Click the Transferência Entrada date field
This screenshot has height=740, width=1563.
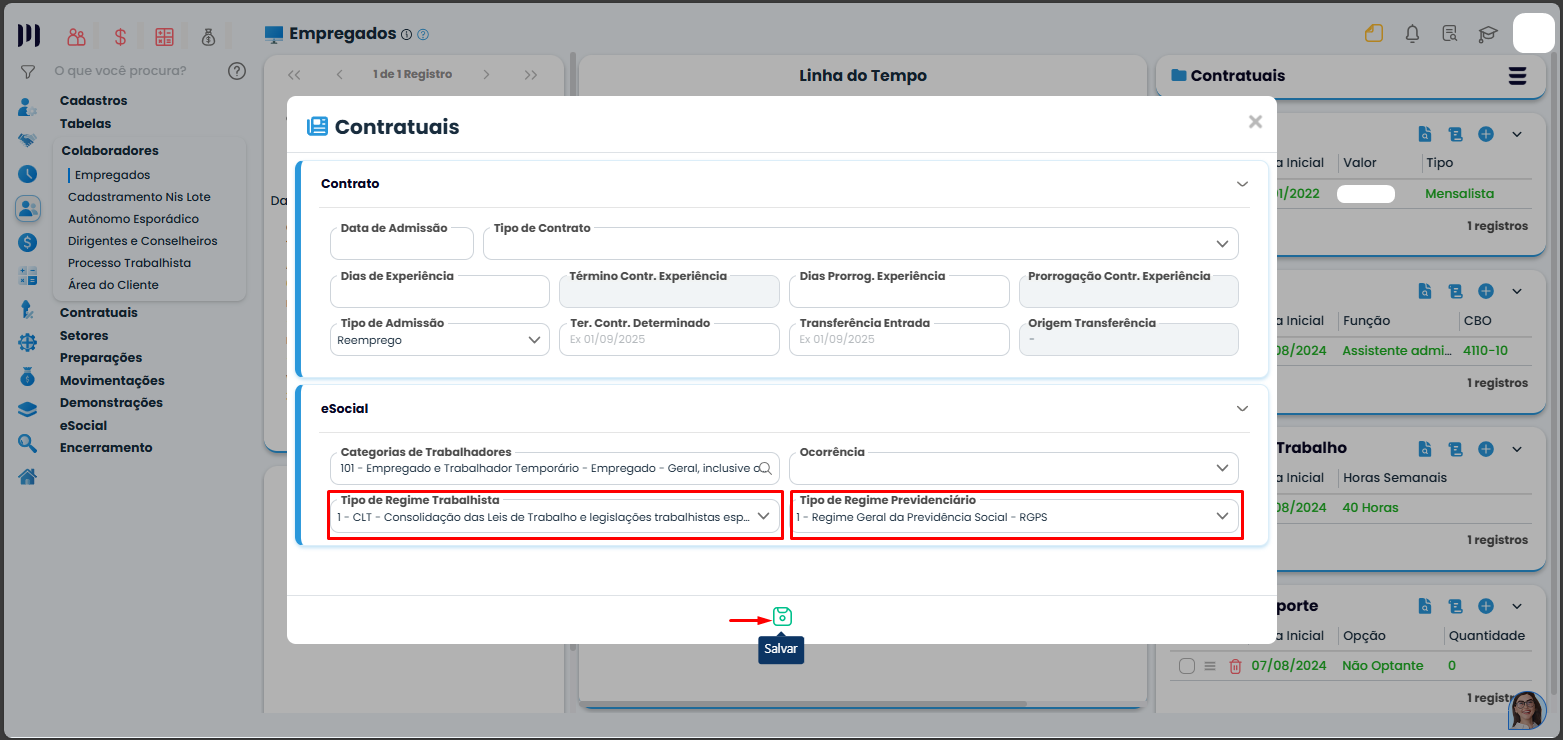(899, 339)
